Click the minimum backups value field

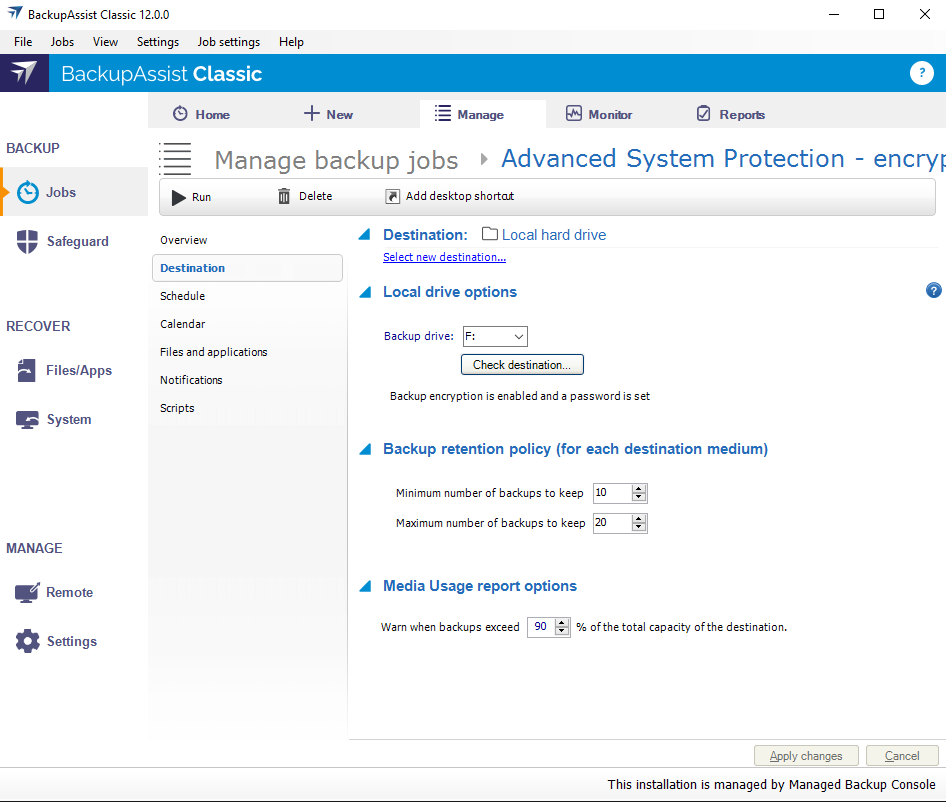point(612,493)
